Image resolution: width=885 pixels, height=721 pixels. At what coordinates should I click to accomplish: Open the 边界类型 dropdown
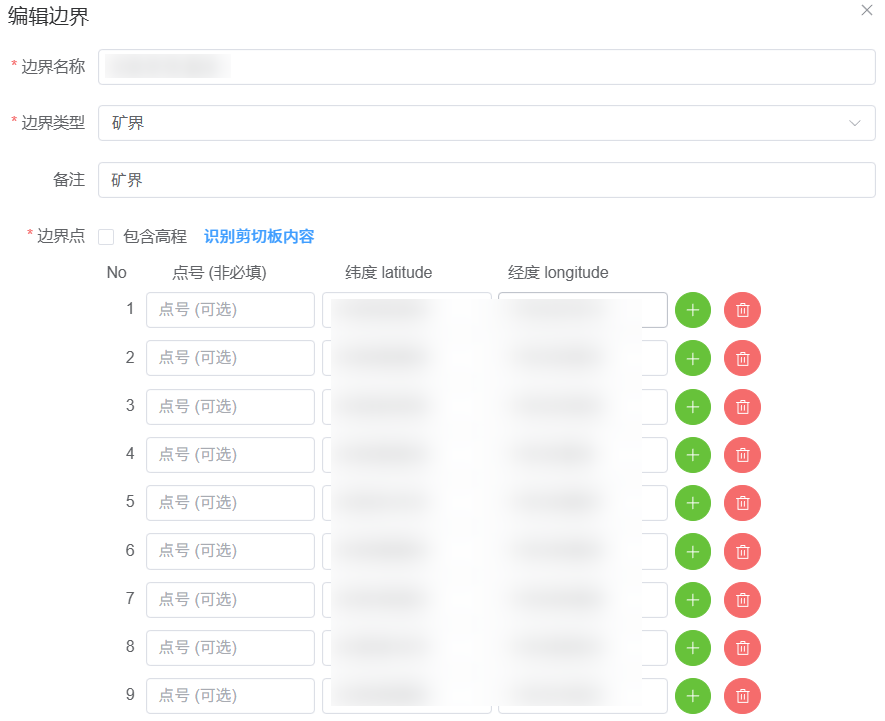486,123
